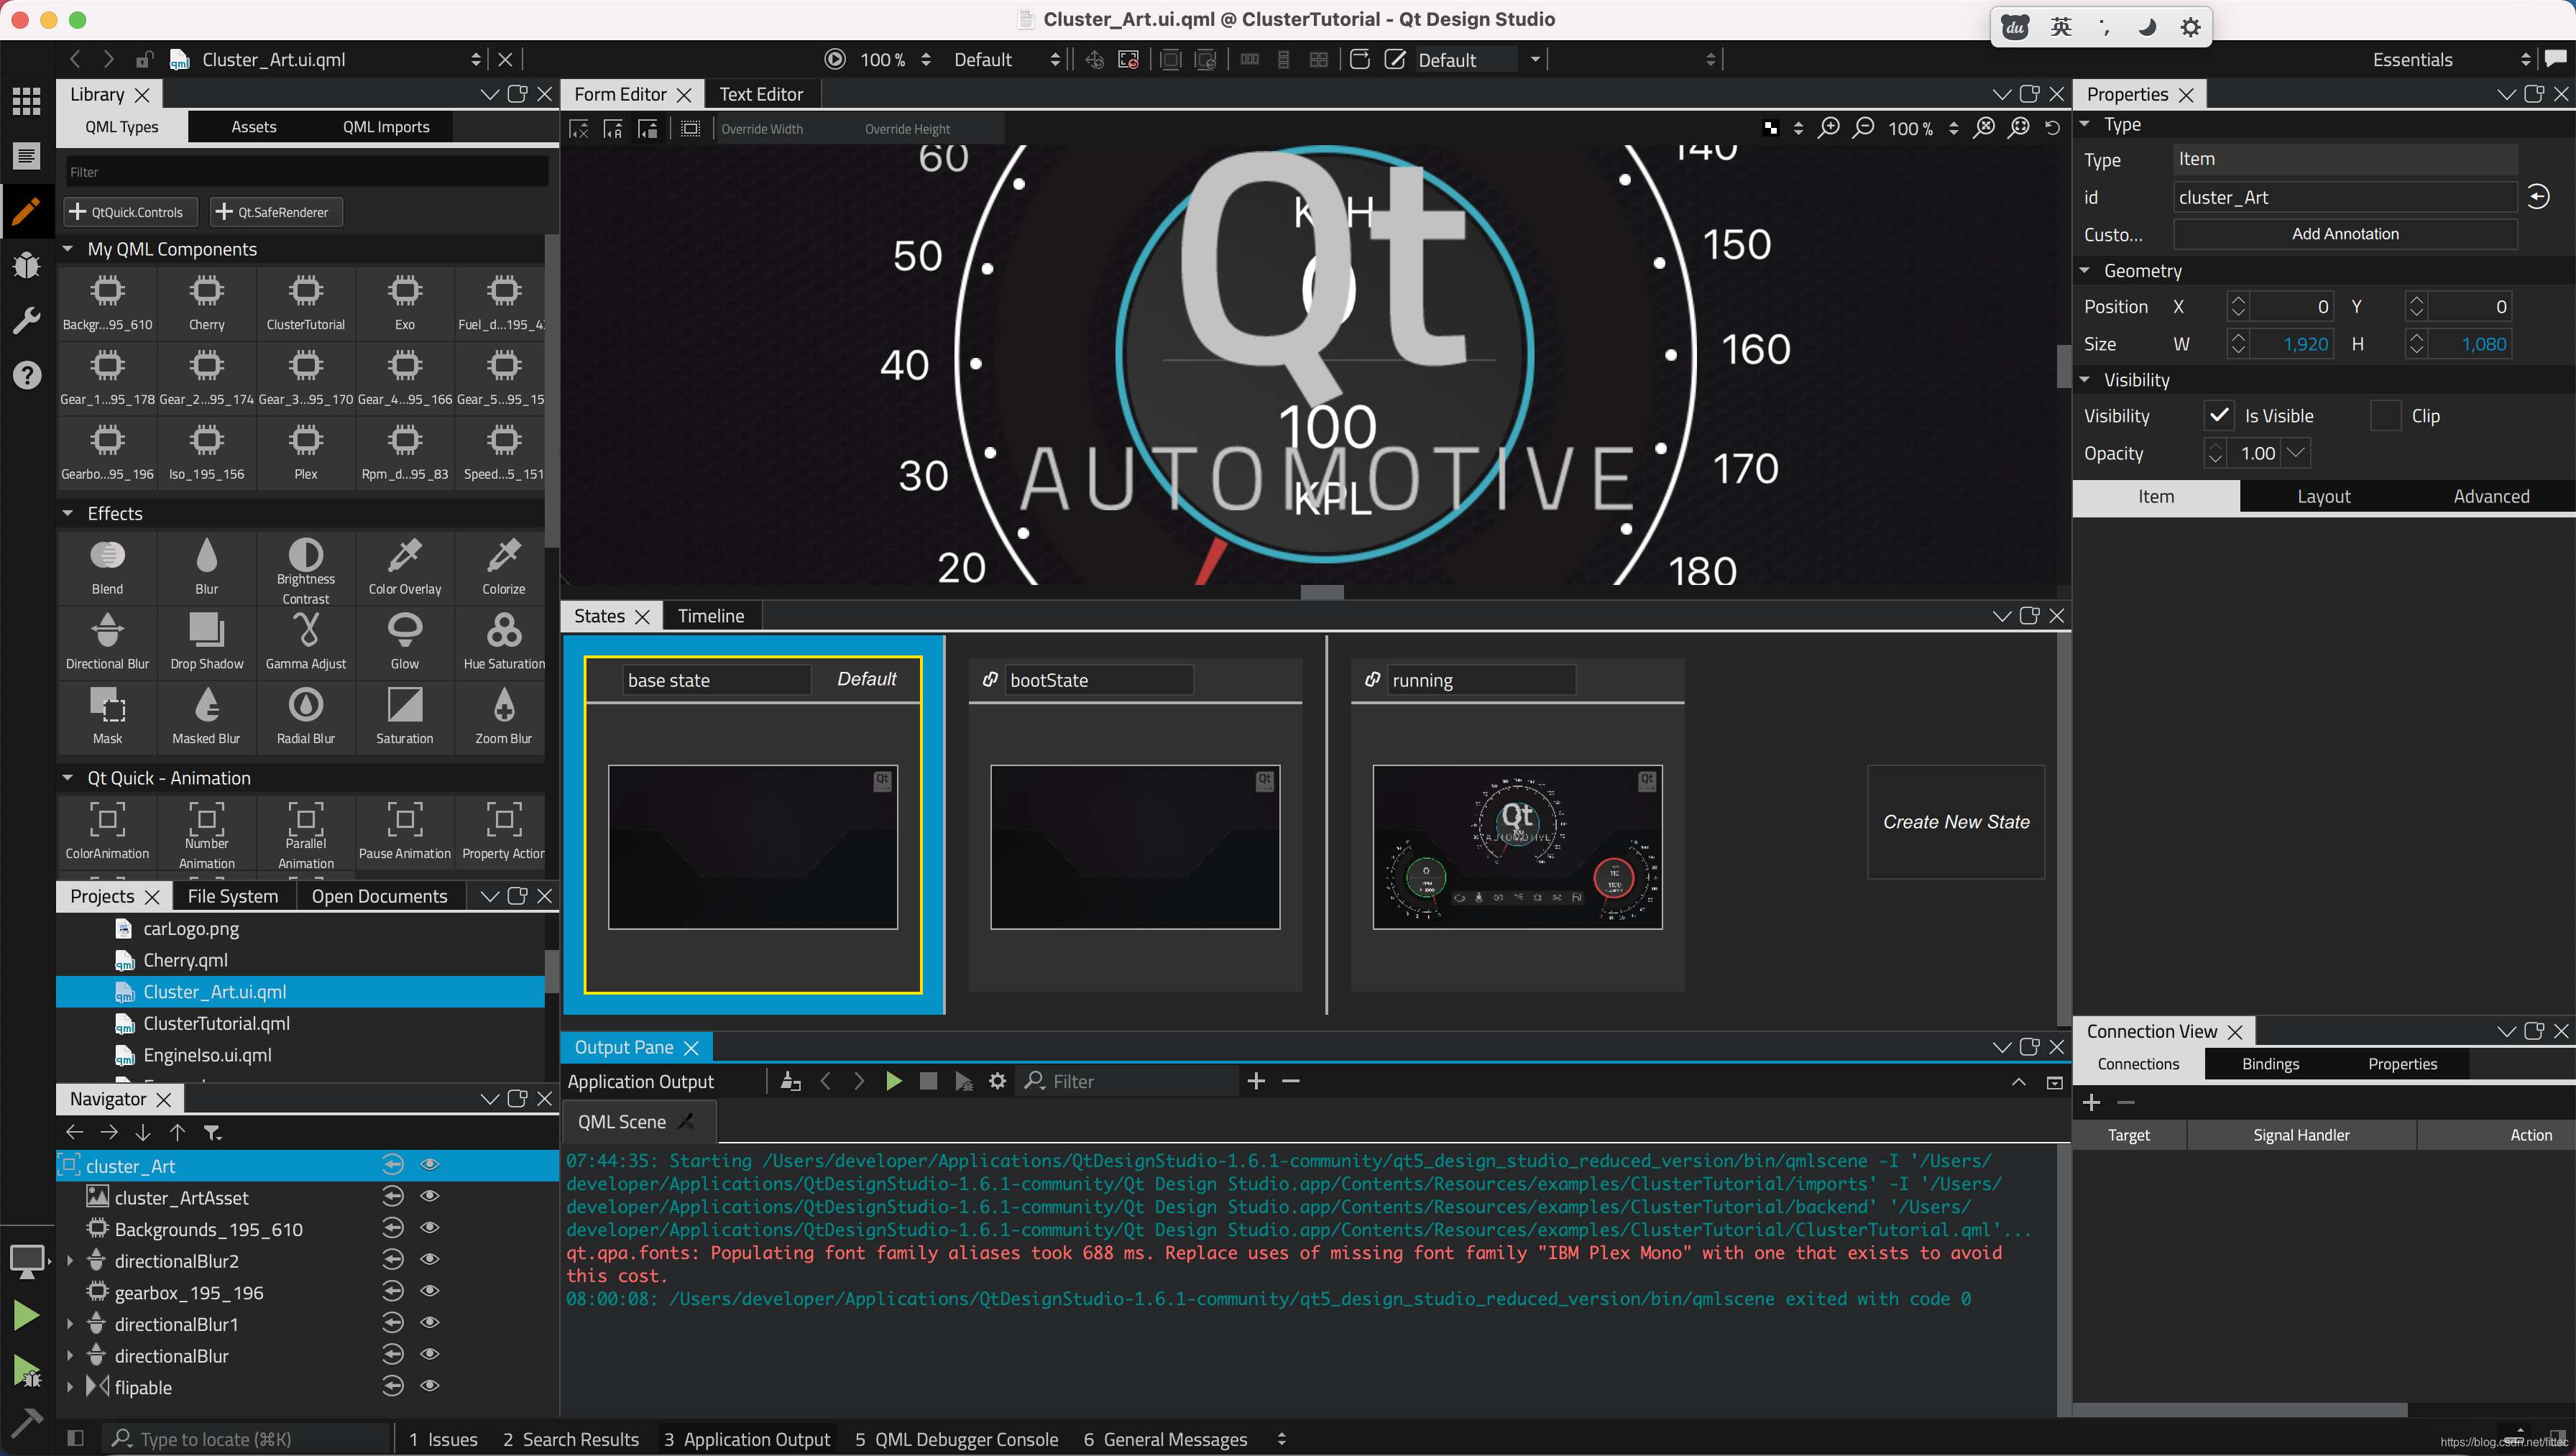The width and height of the screenshot is (2576, 1456).
Task: Open the Opacity dropdown arrow
Action: click(x=2297, y=453)
